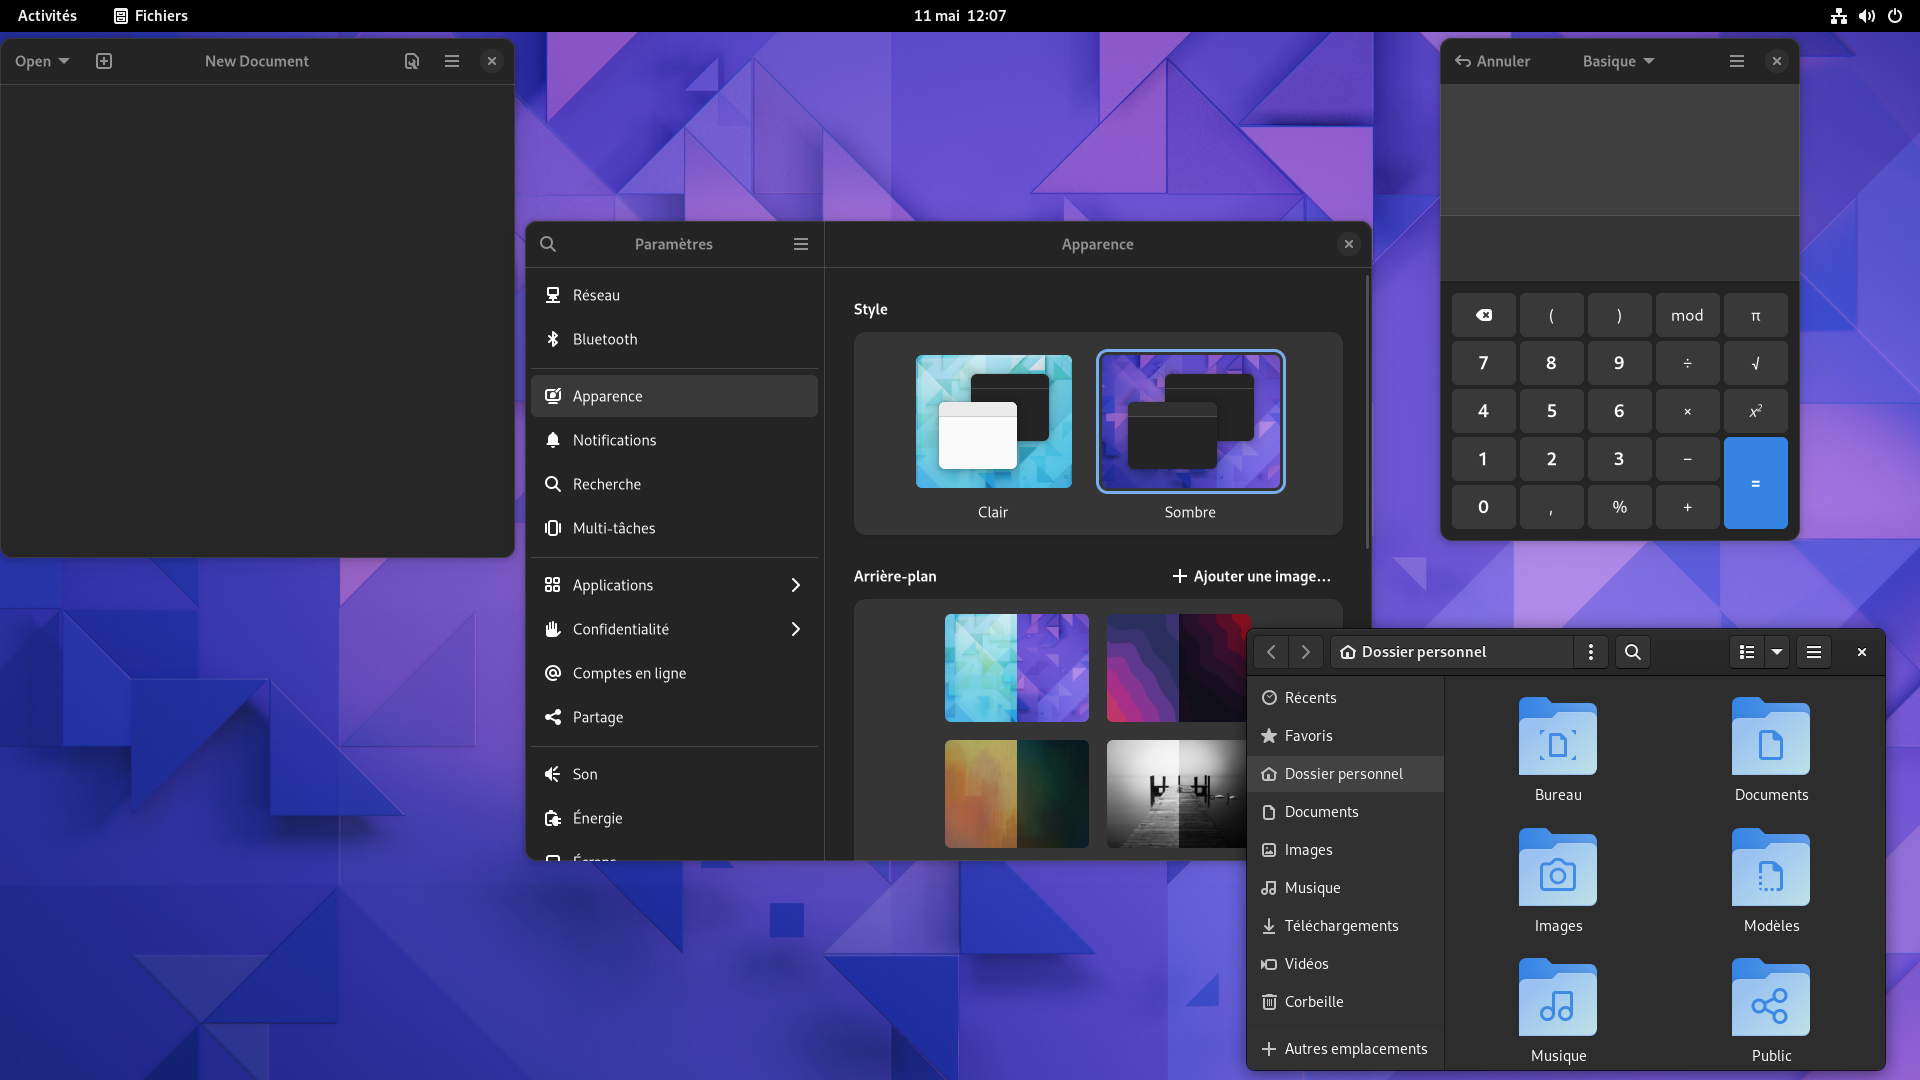Expand the Basique mode dropdown in the calculator
Viewport: 1920px width, 1080px height.
[x=1617, y=61]
